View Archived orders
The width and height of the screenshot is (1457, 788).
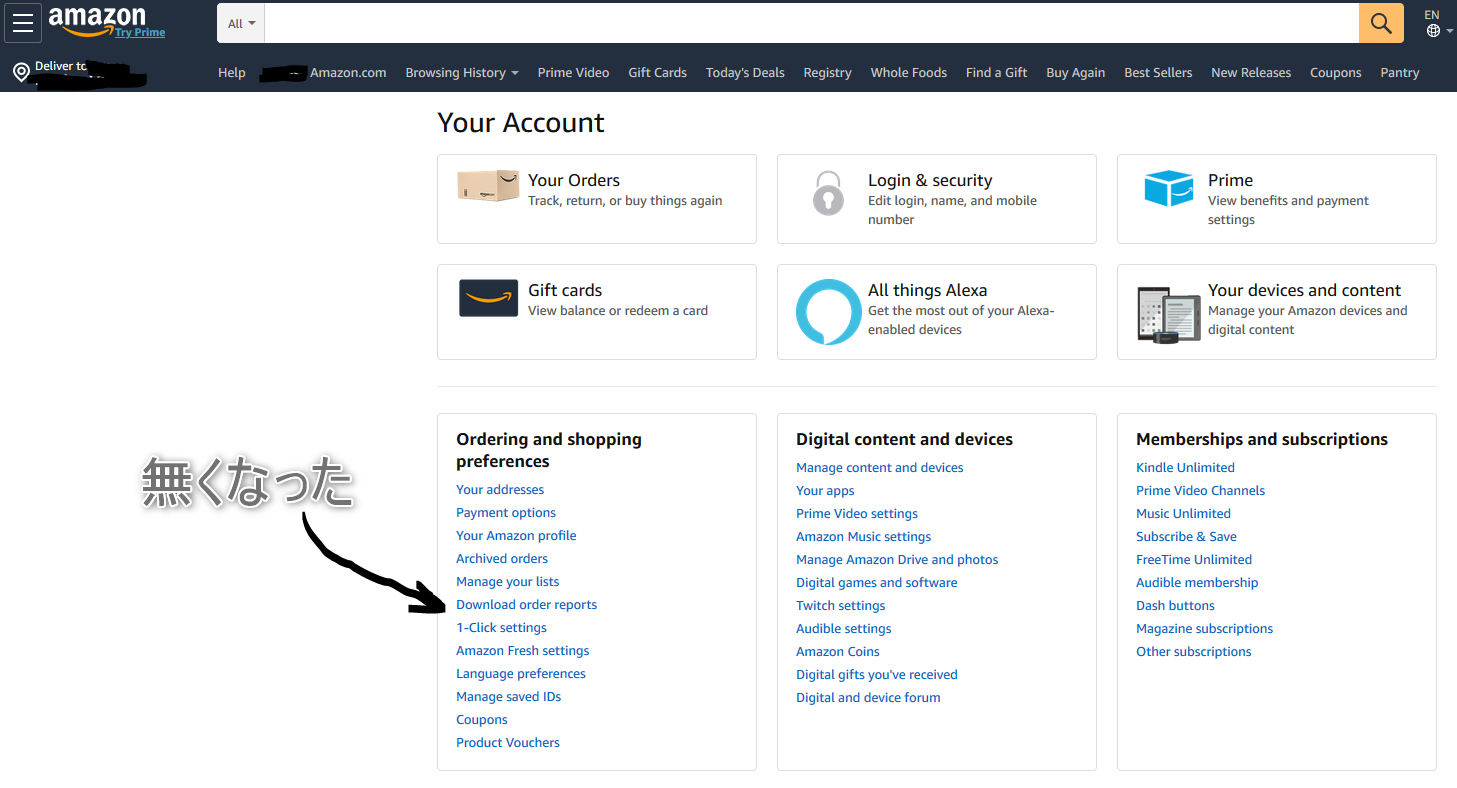(x=502, y=559)
